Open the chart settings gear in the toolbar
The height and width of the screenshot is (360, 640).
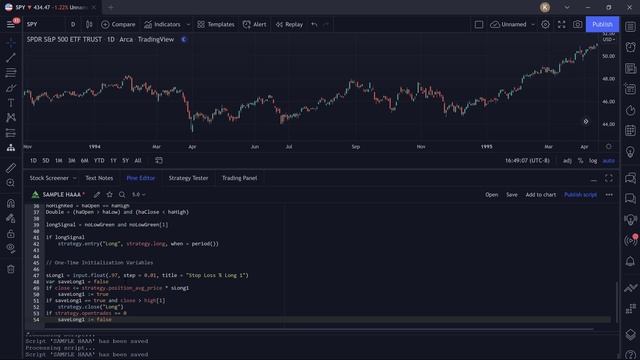[x=545, y=24]
